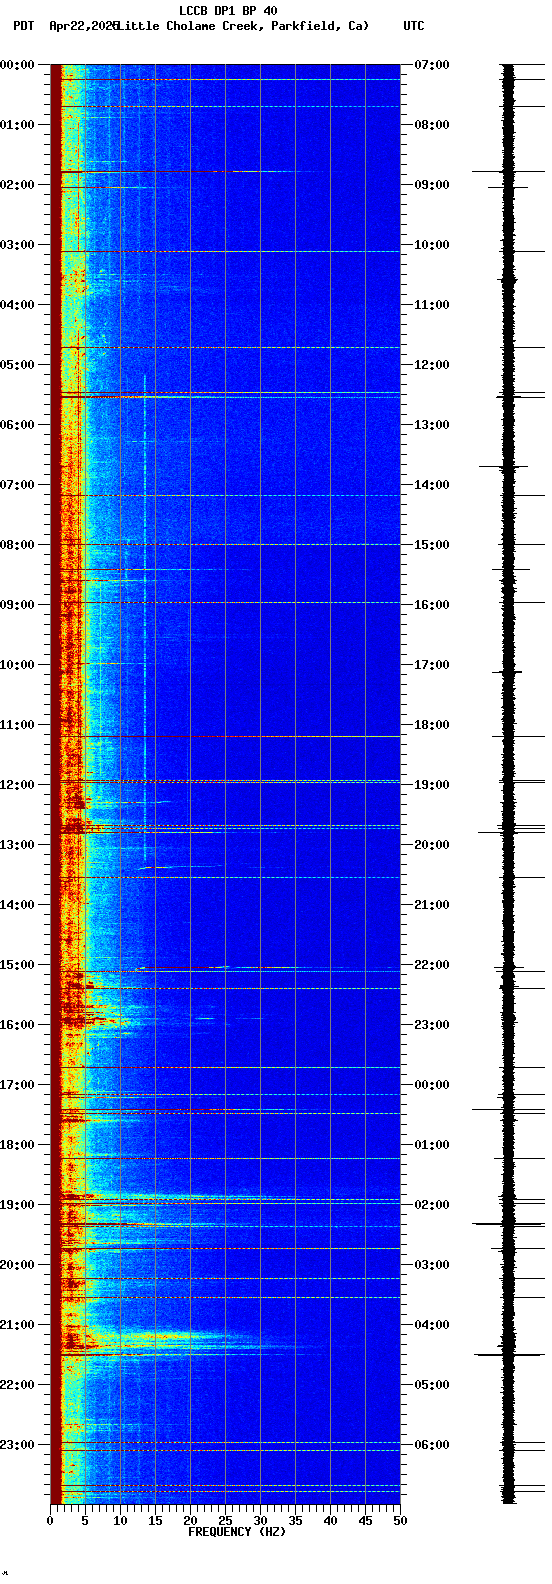
Task: Click the 45 Hz frequency tick label
Action: point(365,1521)
